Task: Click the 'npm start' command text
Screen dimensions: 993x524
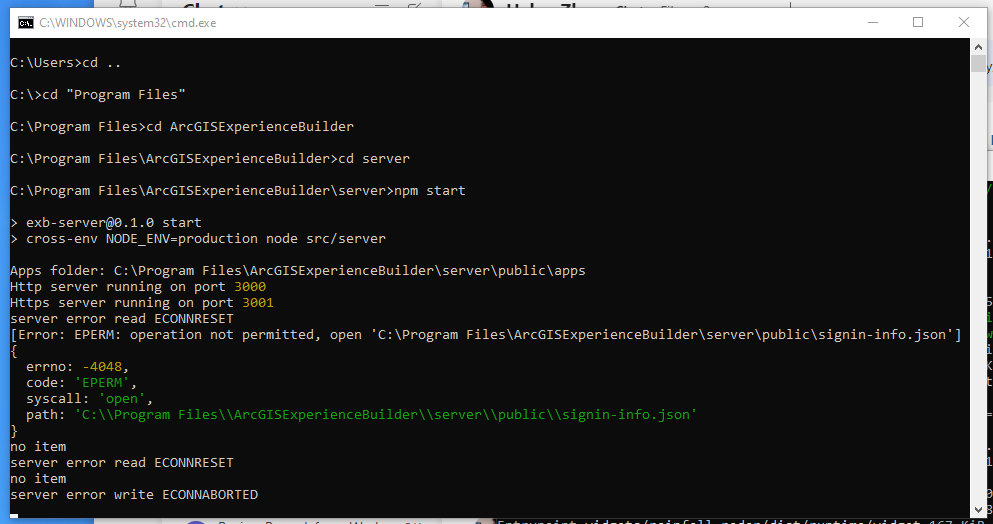Action: 430,191
